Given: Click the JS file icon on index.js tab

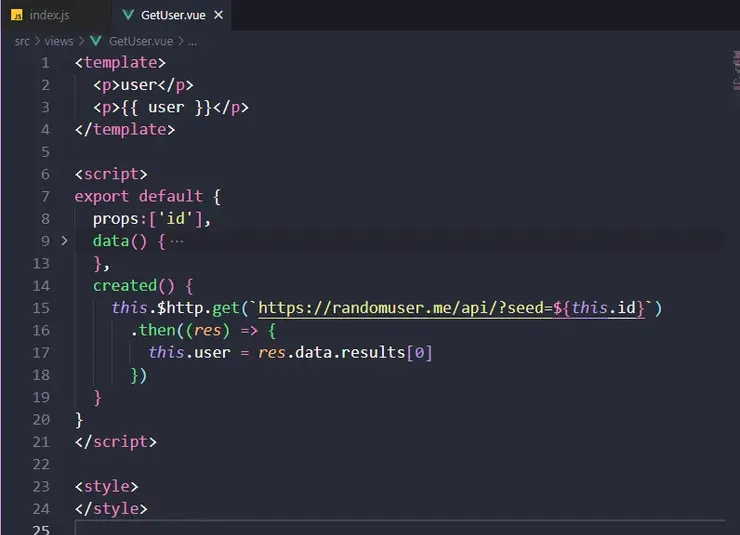Looking at the screenshot, I should click(x=17, y=16).
